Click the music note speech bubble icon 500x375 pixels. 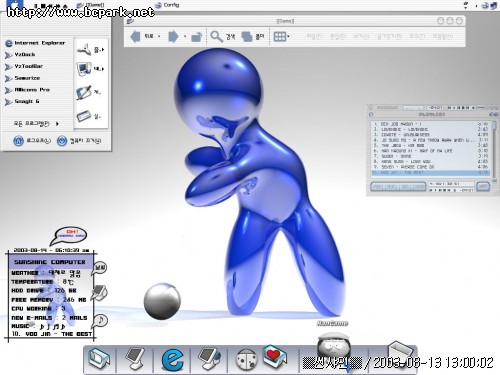pyautogui.click(x=99, y=321)
